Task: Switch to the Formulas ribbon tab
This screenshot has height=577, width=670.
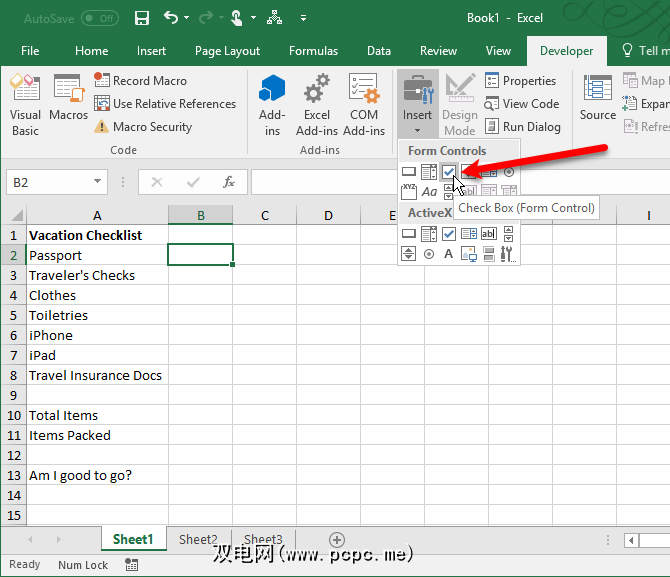Action: click(x=313, y=51)
